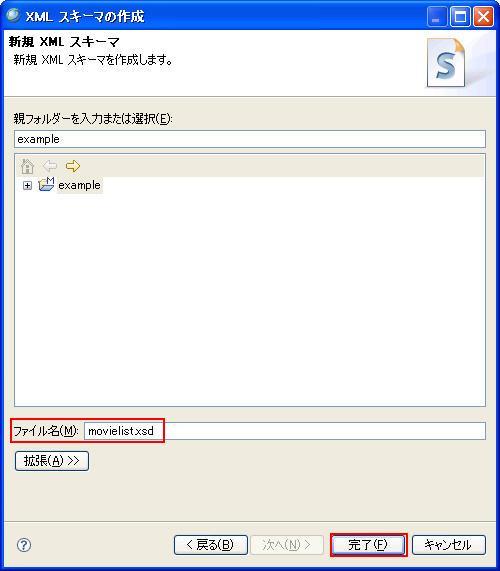Click the home icon in folder navigation

tap(27, 166)
